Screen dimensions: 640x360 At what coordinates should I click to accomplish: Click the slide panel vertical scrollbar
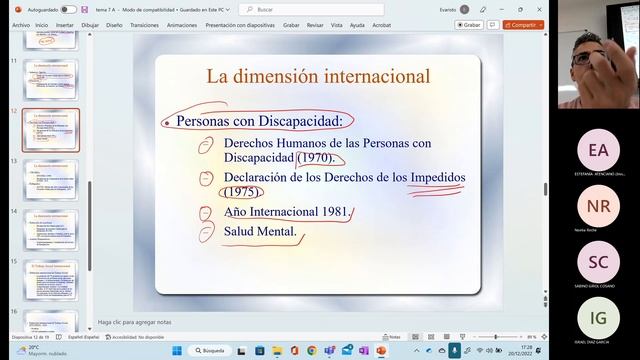click(90, 226)
